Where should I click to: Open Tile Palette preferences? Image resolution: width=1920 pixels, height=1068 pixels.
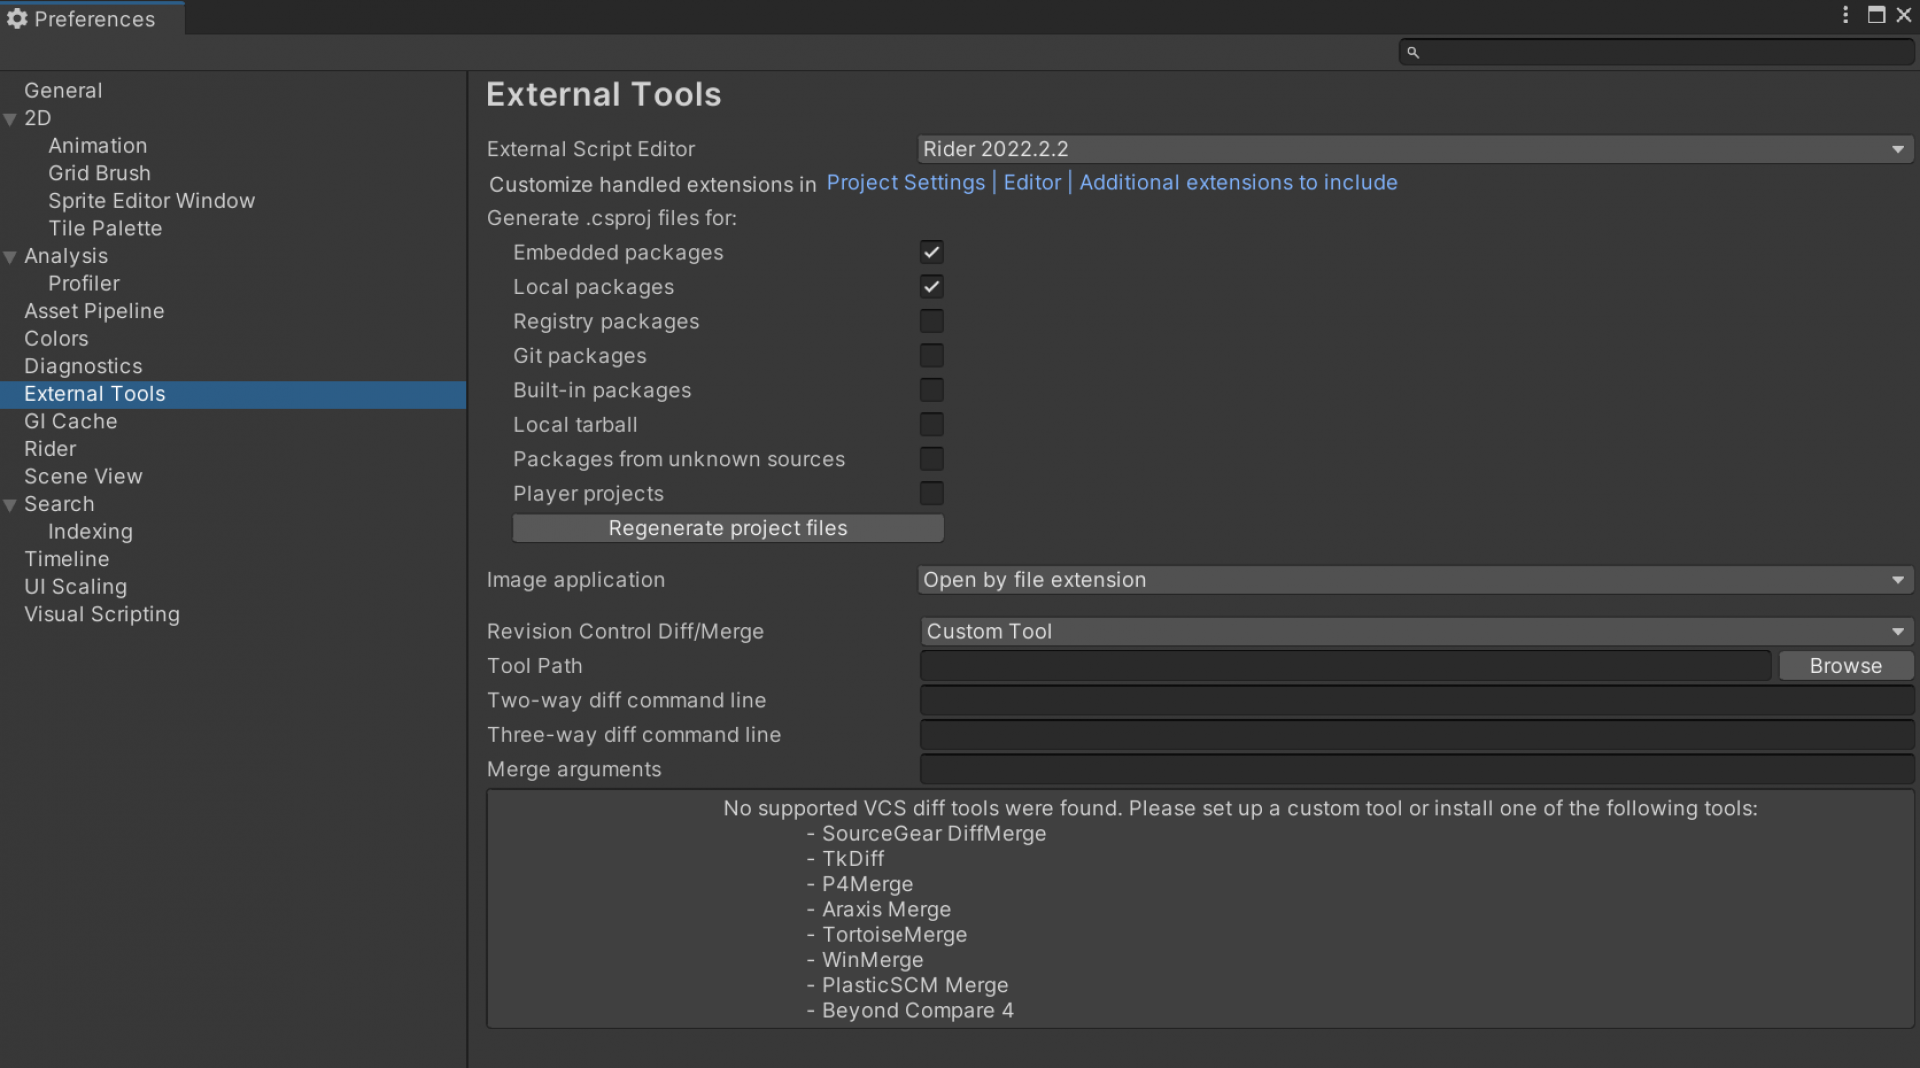(105, 228)
